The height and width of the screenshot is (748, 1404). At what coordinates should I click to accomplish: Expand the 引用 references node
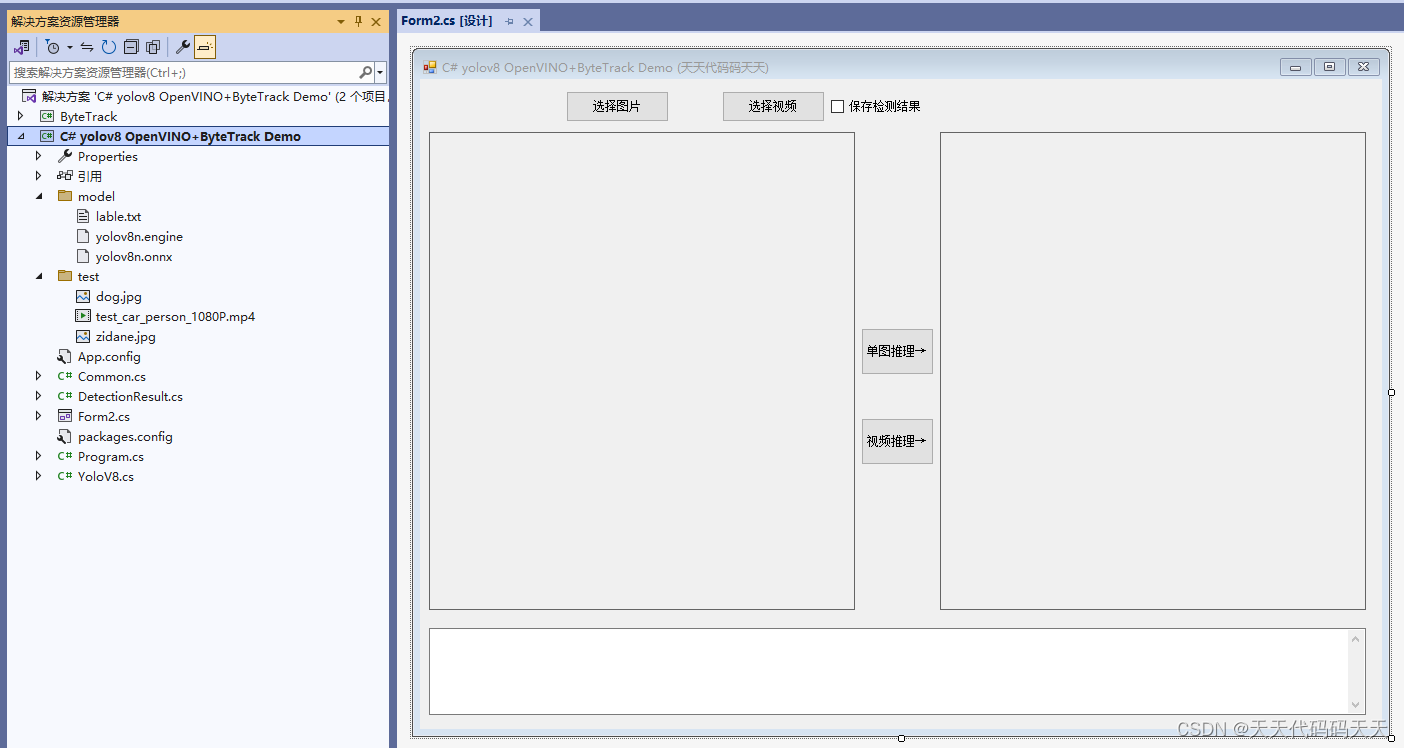[x=39, y=176]
